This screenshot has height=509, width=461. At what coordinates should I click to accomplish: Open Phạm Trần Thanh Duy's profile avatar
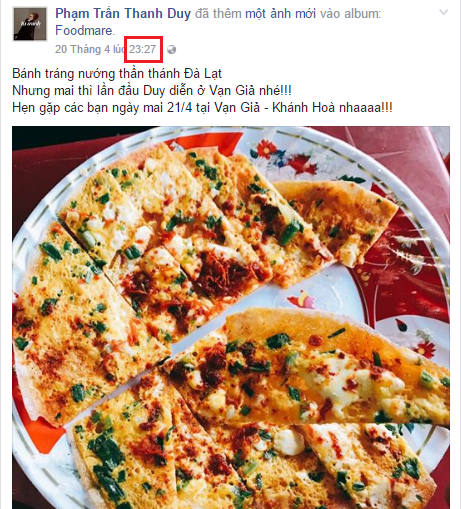[x=30, y=24]
